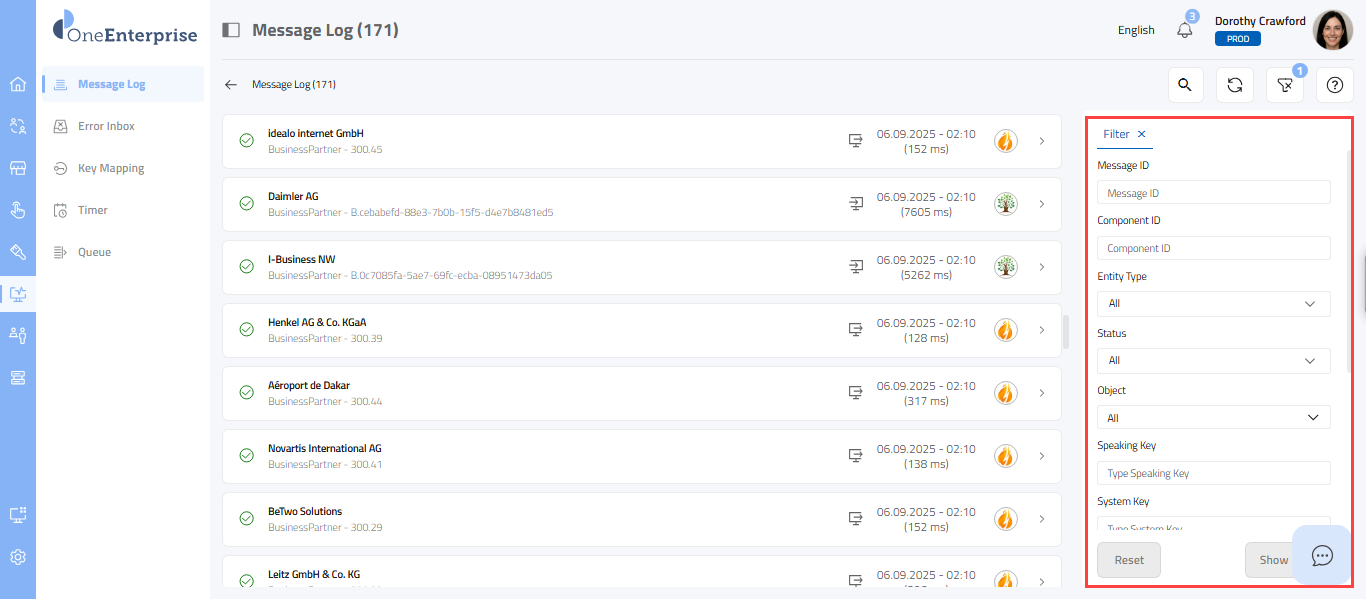Close the Filter tab
1366x599 pixels.
pyautogui.click(x=1142, y=134)
